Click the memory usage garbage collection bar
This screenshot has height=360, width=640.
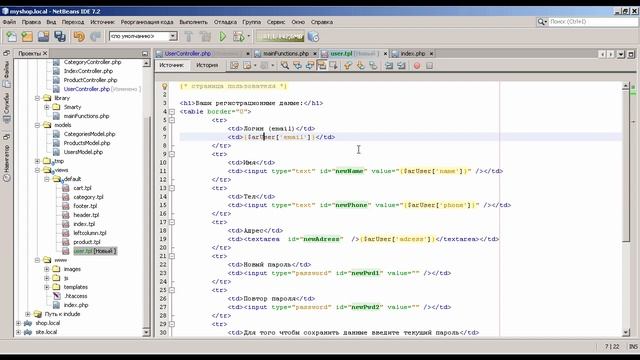280,37
